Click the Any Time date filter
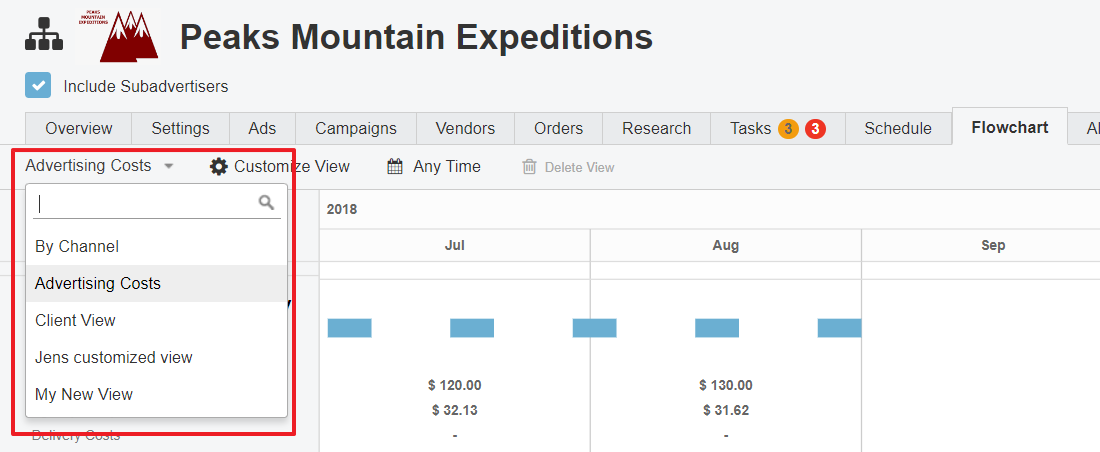 [446, 167]
